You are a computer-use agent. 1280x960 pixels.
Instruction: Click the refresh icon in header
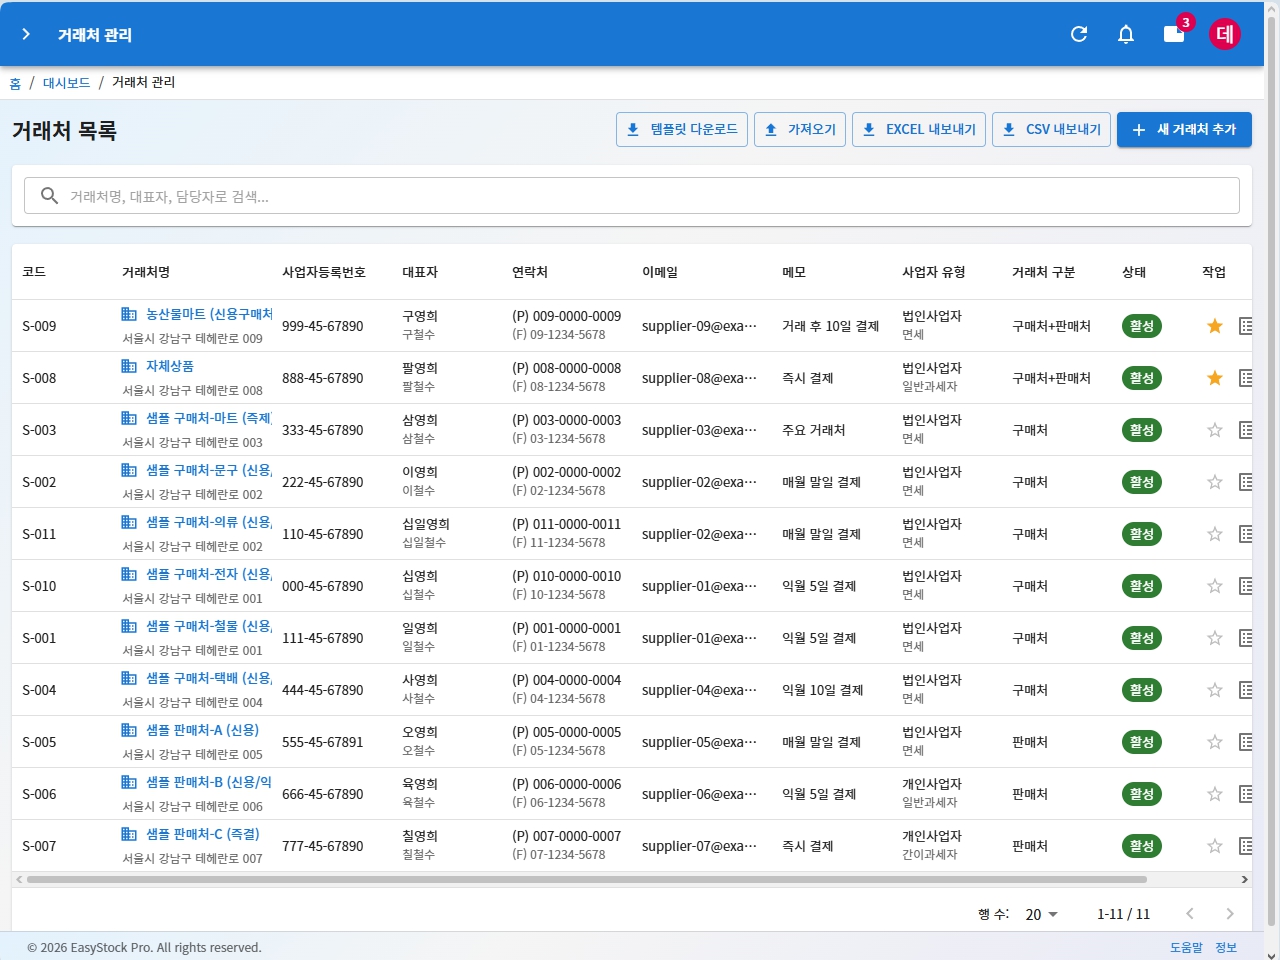(x=1079, y=34)
